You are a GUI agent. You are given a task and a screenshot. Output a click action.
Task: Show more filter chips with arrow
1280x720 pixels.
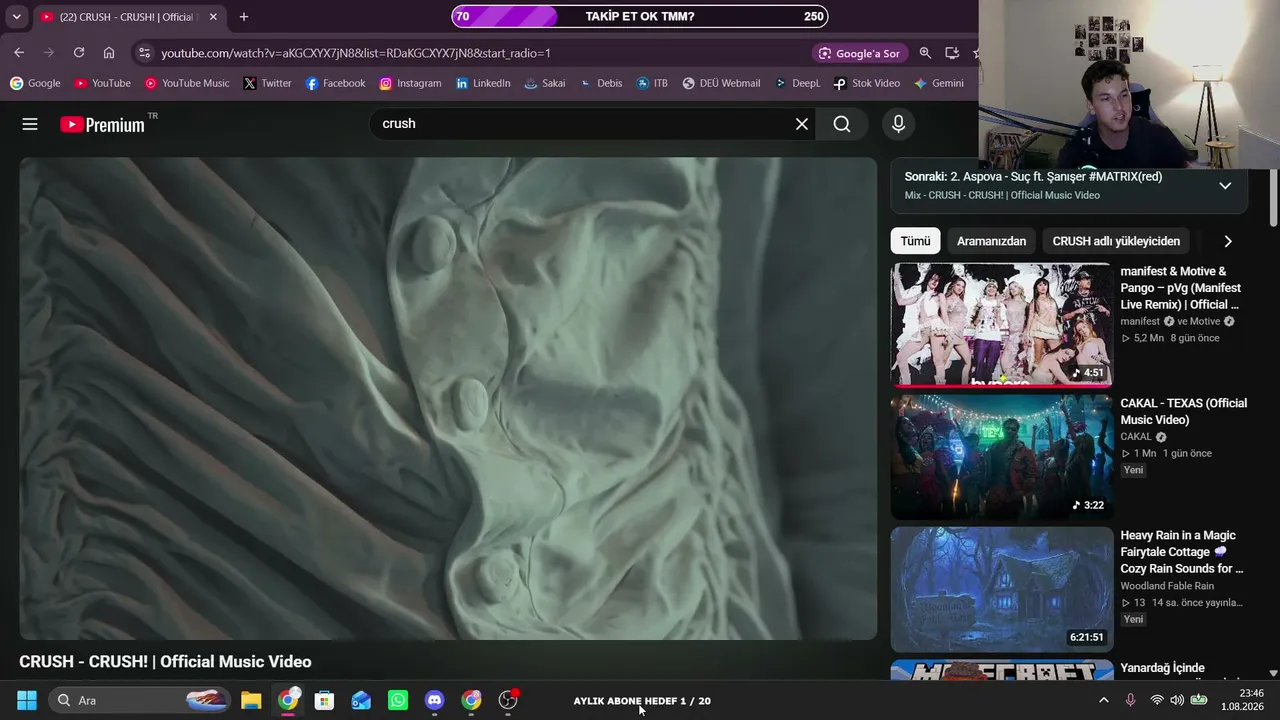pos(1228,241)
